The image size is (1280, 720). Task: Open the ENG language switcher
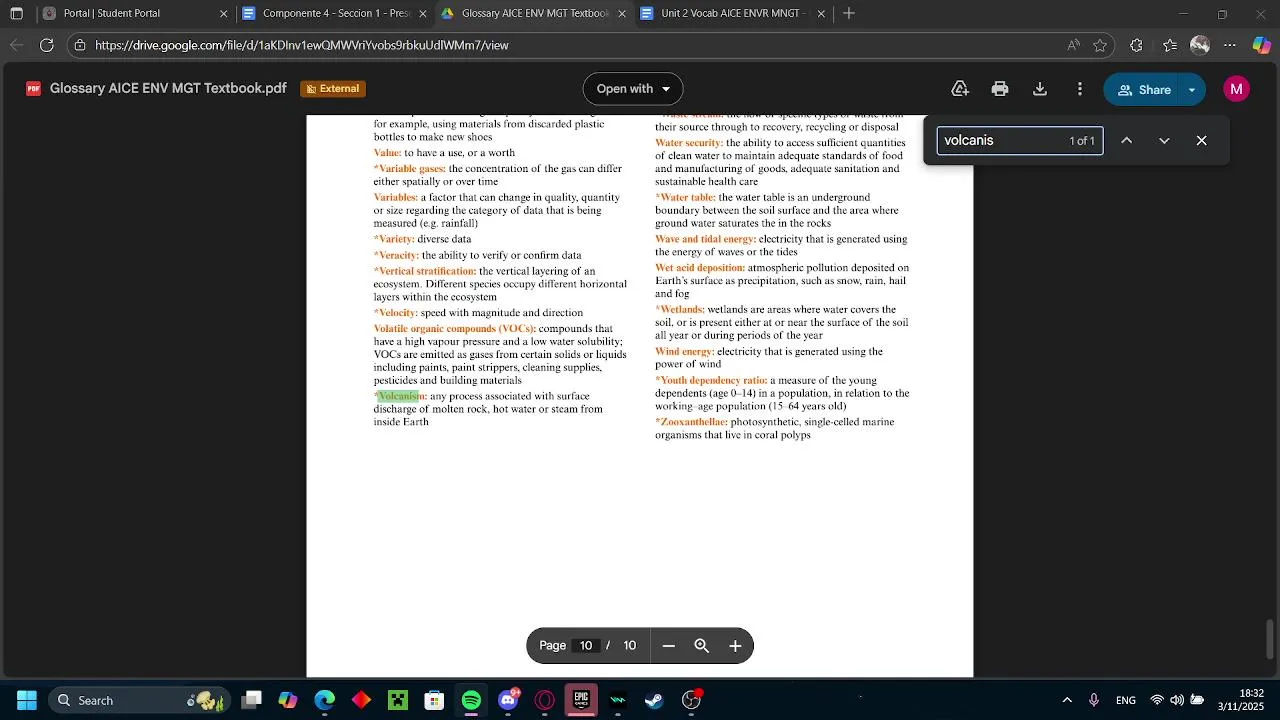[1125, 700]
